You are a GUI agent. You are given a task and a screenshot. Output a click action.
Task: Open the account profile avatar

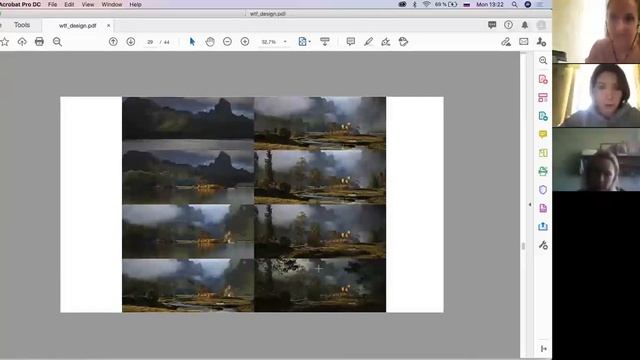tap(541, 25)
